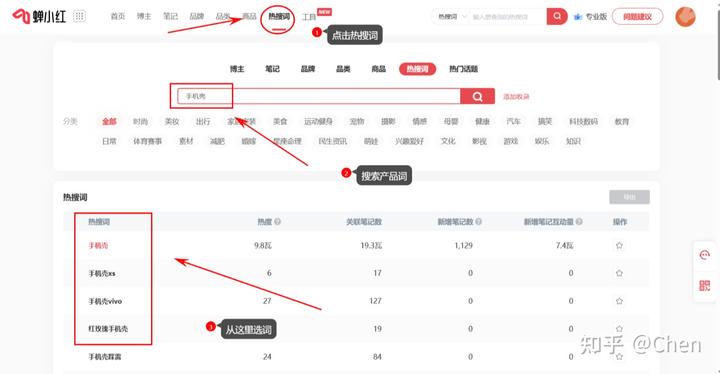Filter by the 民生资讯 category
720x374 pixels.
coord(332,142)
